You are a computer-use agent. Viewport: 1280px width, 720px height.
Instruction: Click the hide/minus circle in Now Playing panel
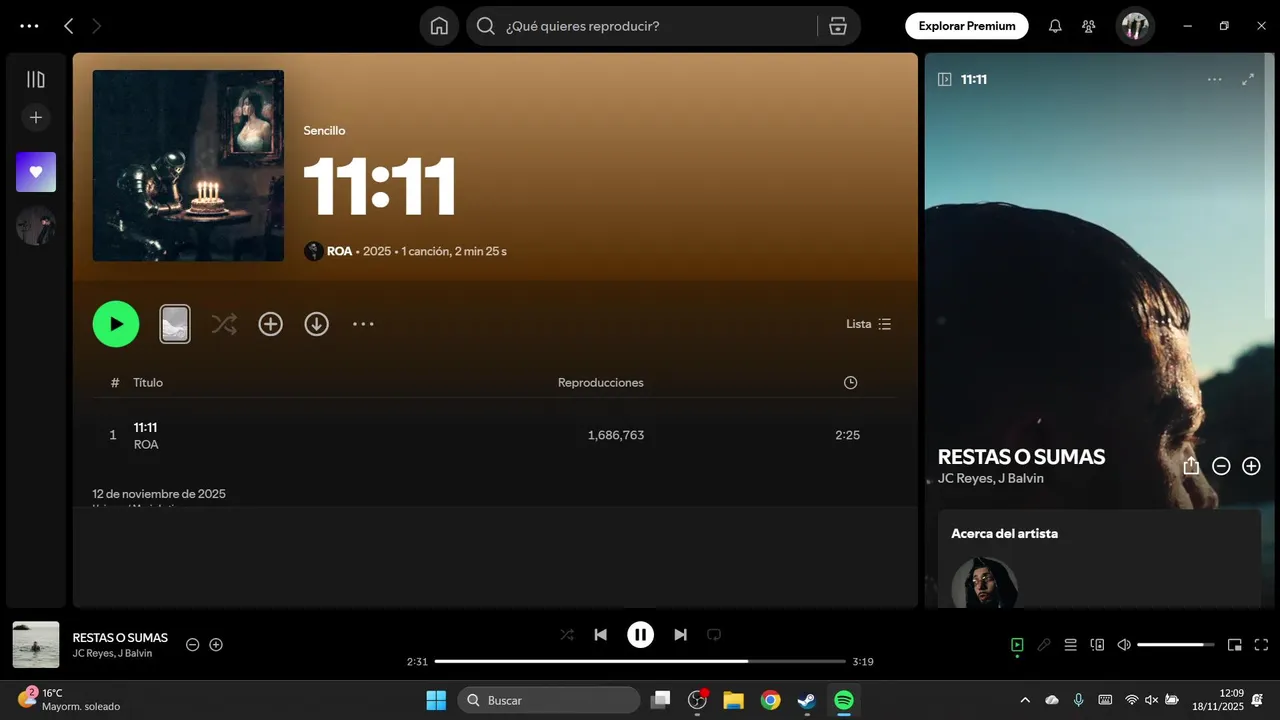(x=1221, y=466)
